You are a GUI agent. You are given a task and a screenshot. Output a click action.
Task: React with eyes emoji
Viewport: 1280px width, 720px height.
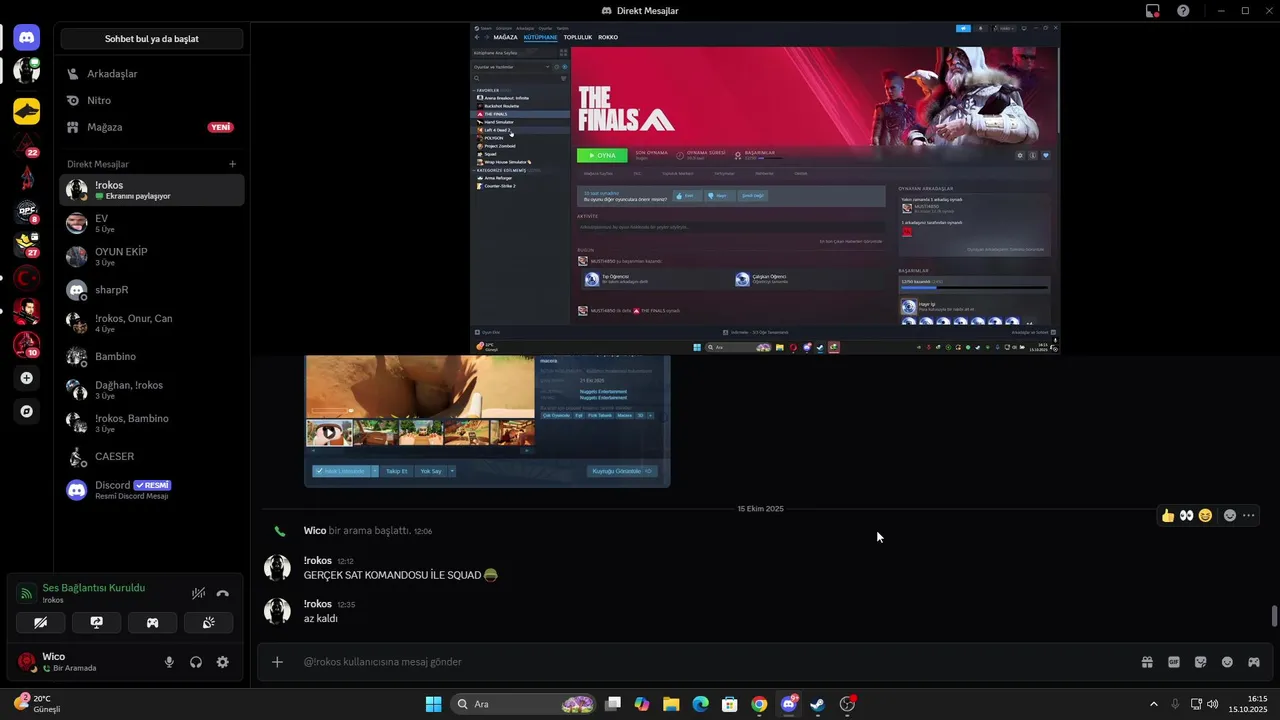point(1186,516)
